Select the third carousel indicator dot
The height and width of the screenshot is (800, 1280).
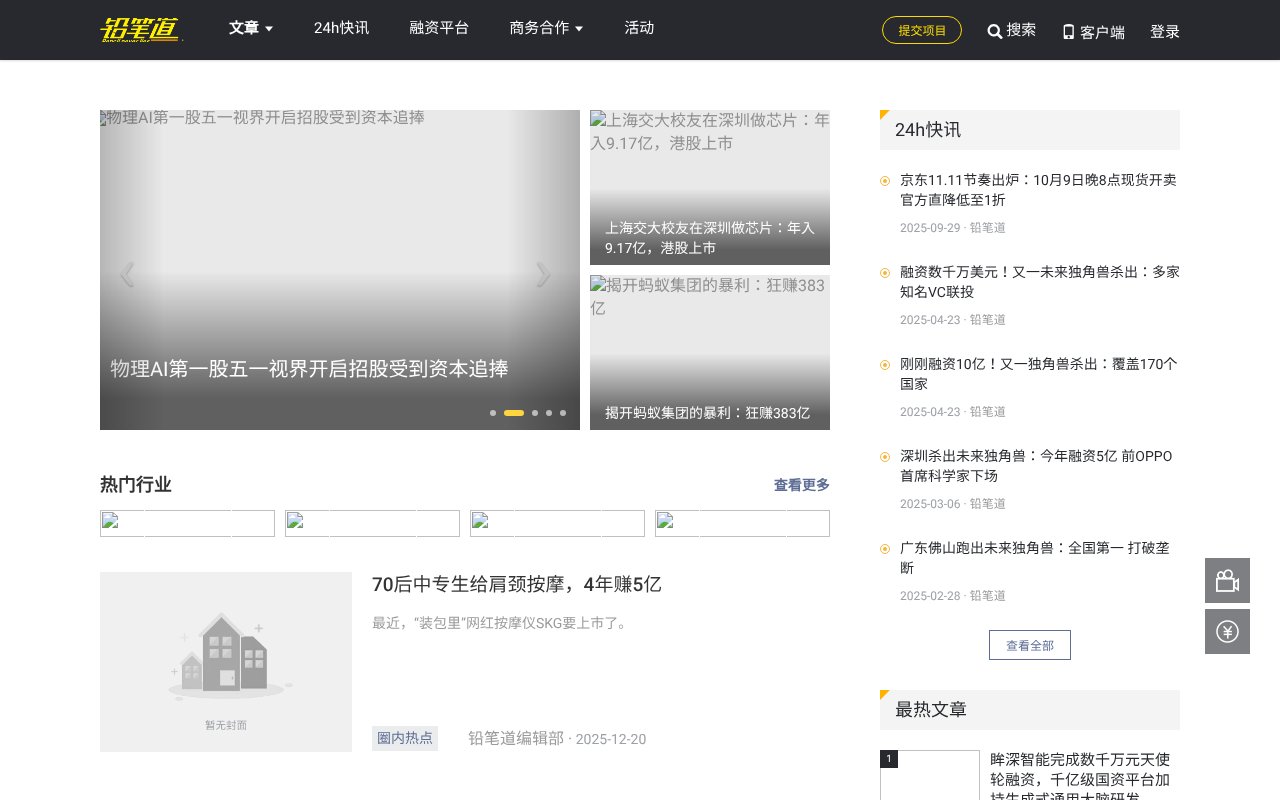[534, 412]
